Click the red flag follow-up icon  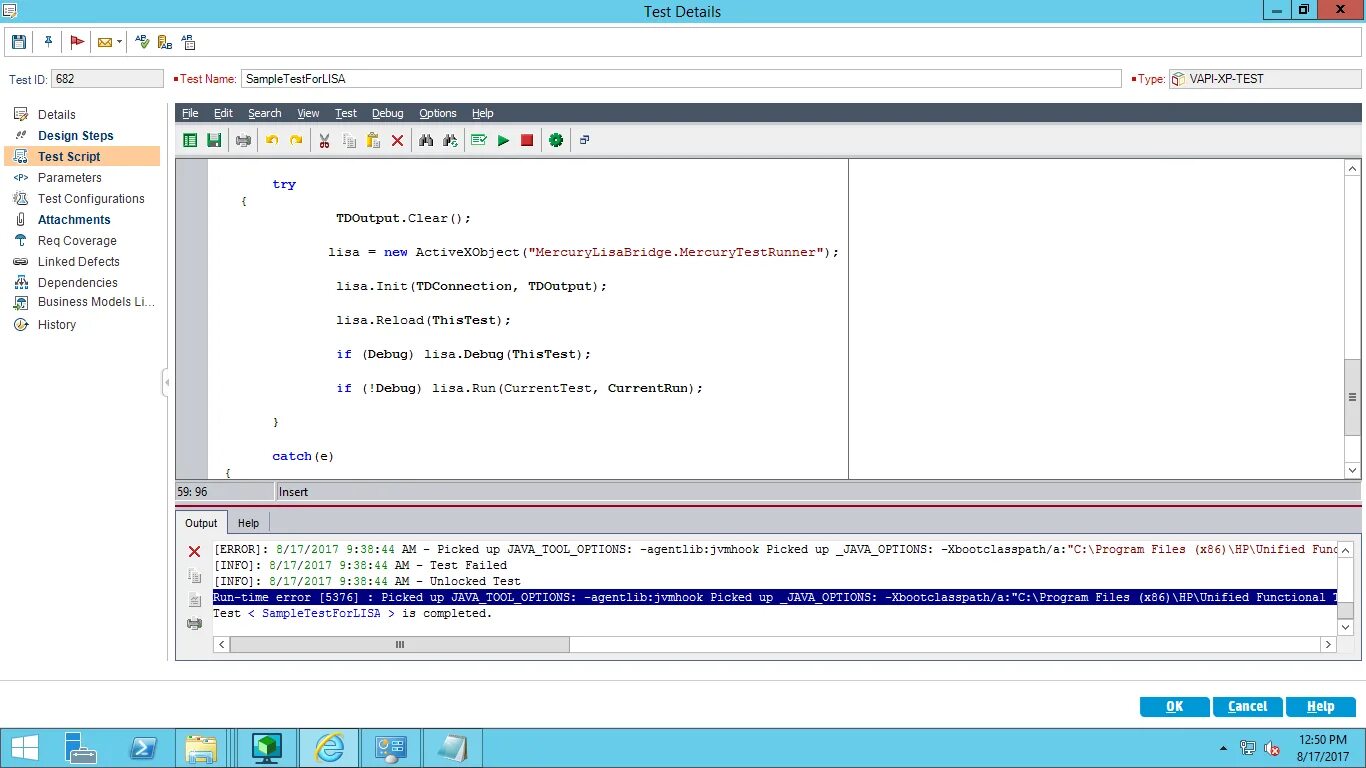77,42
